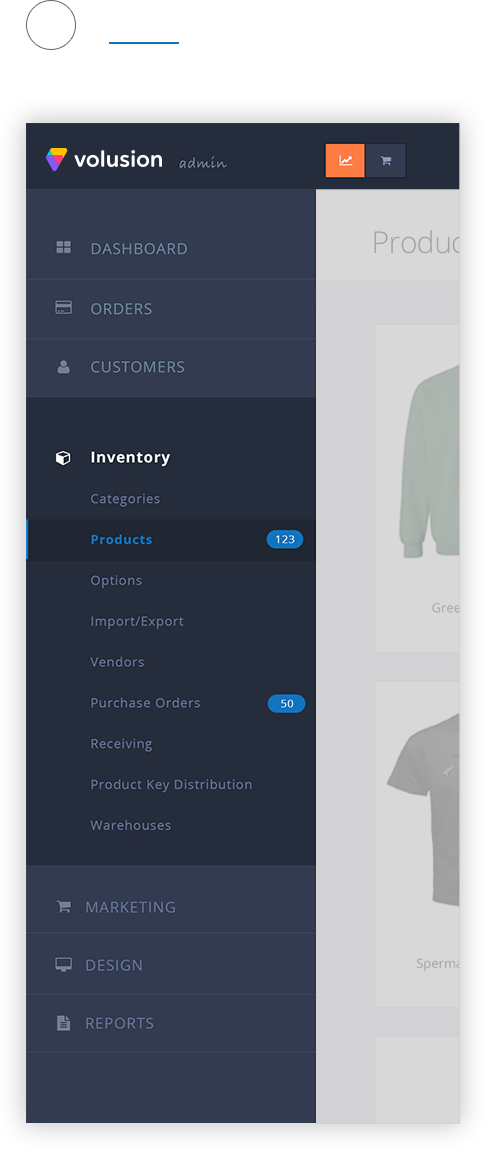Click the 123 badge beside Products
486x1149 pixels.
coord(284,539)
